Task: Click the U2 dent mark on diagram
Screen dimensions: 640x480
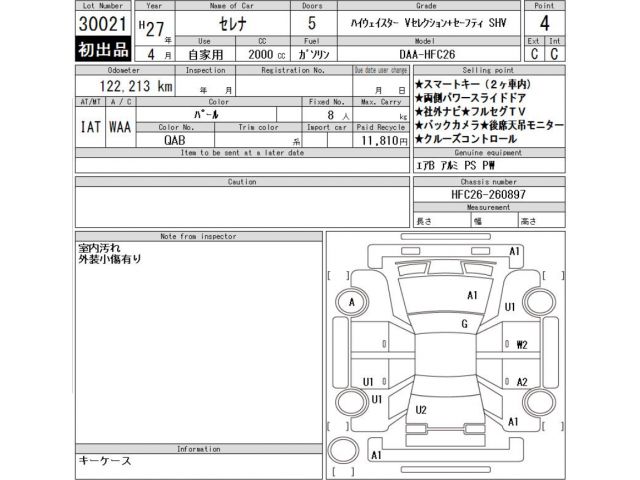Action: (421, 410)
